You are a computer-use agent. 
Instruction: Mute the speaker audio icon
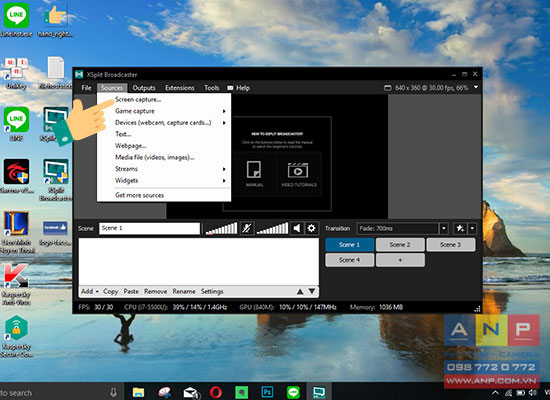(297, 228)
